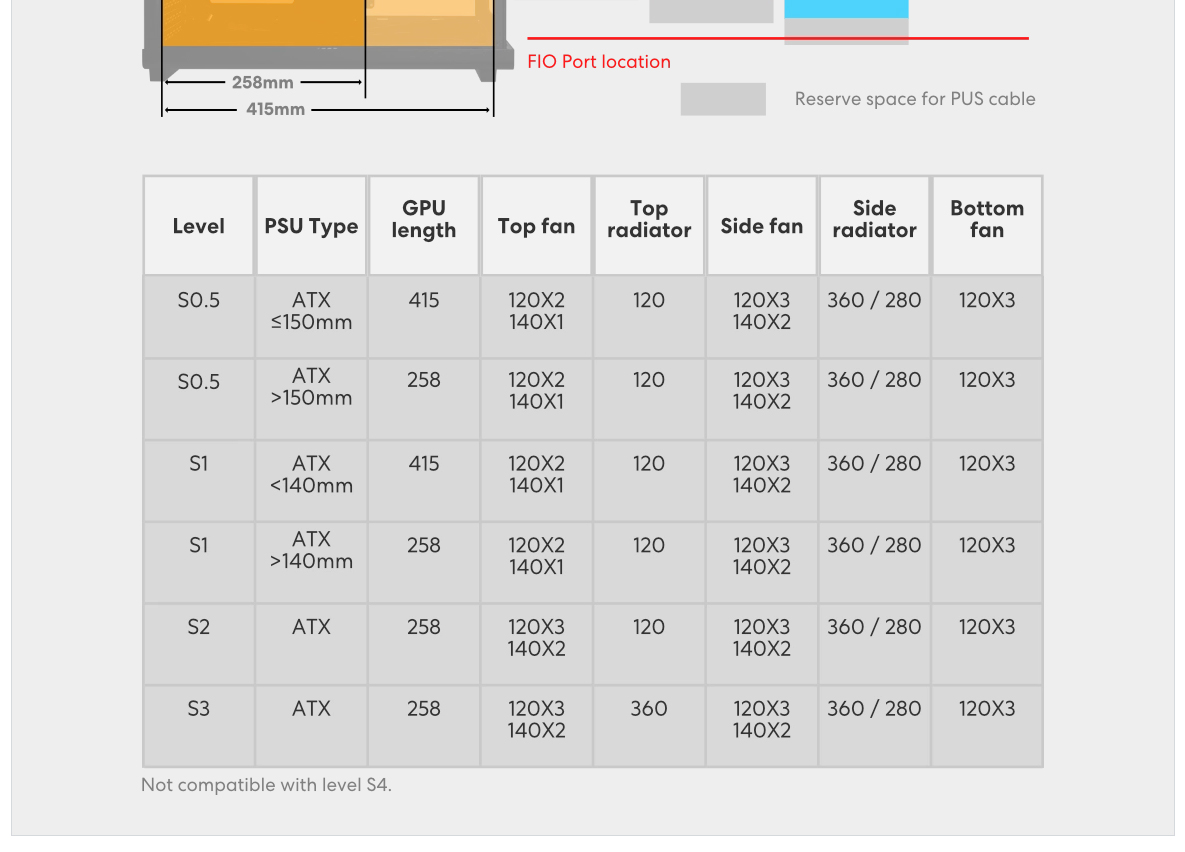Click the "415mm" dimension label in the diagram
This screenshot has height=852, width=1185.
275,109
